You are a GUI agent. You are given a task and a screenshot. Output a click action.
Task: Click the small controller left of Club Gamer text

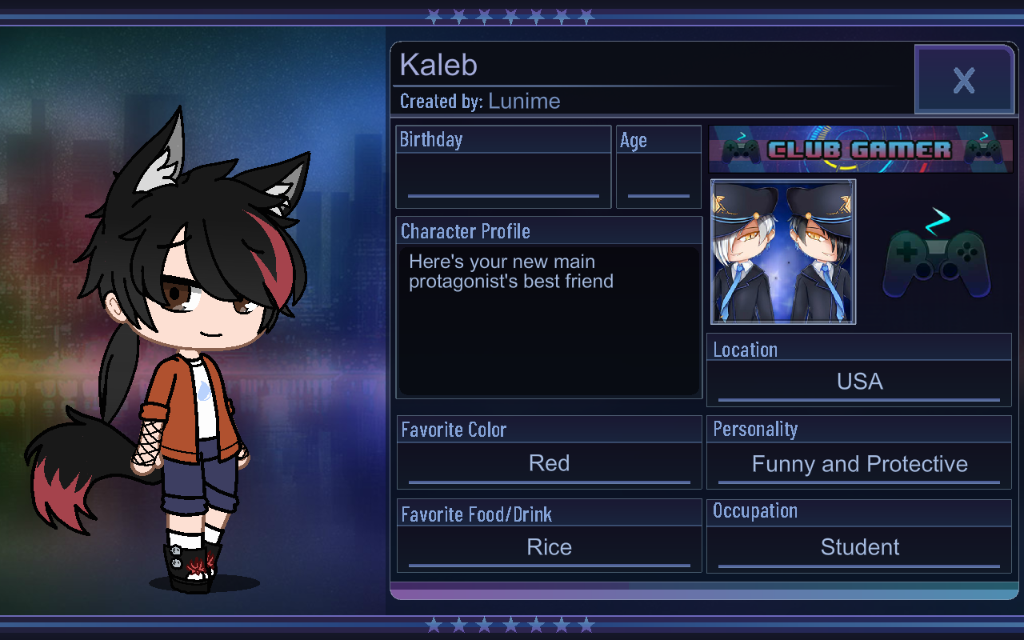click(x=741, y=149)
